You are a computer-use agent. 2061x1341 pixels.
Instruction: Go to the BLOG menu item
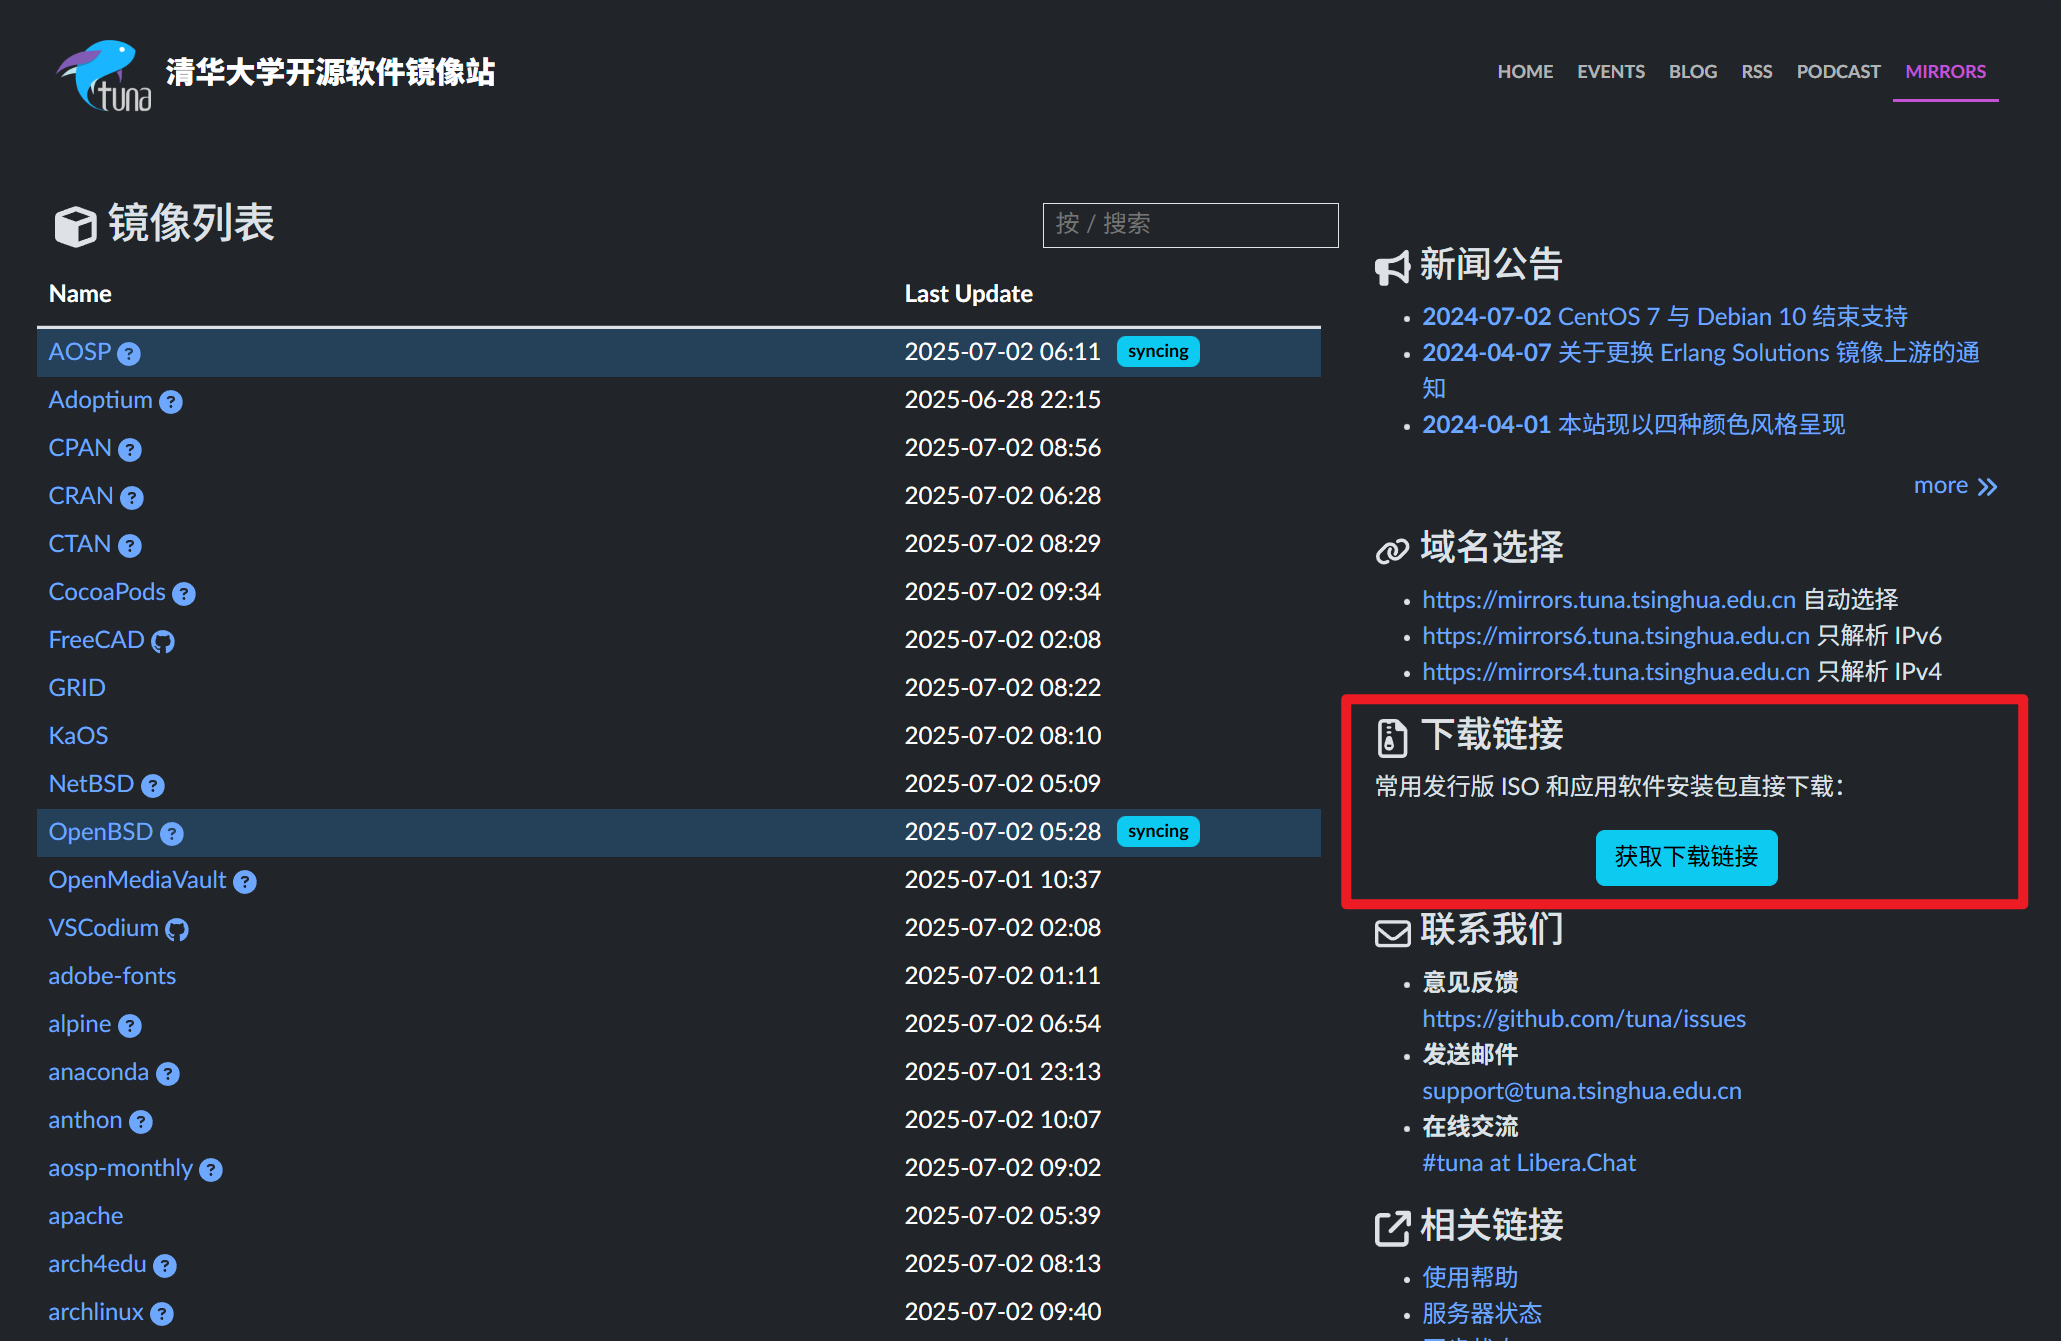point(1692,72)
